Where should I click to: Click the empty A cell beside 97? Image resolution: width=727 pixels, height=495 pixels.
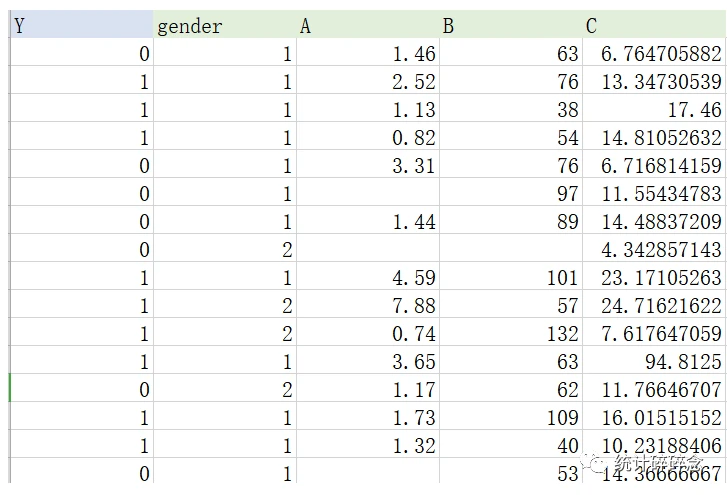tap(367, 194)
